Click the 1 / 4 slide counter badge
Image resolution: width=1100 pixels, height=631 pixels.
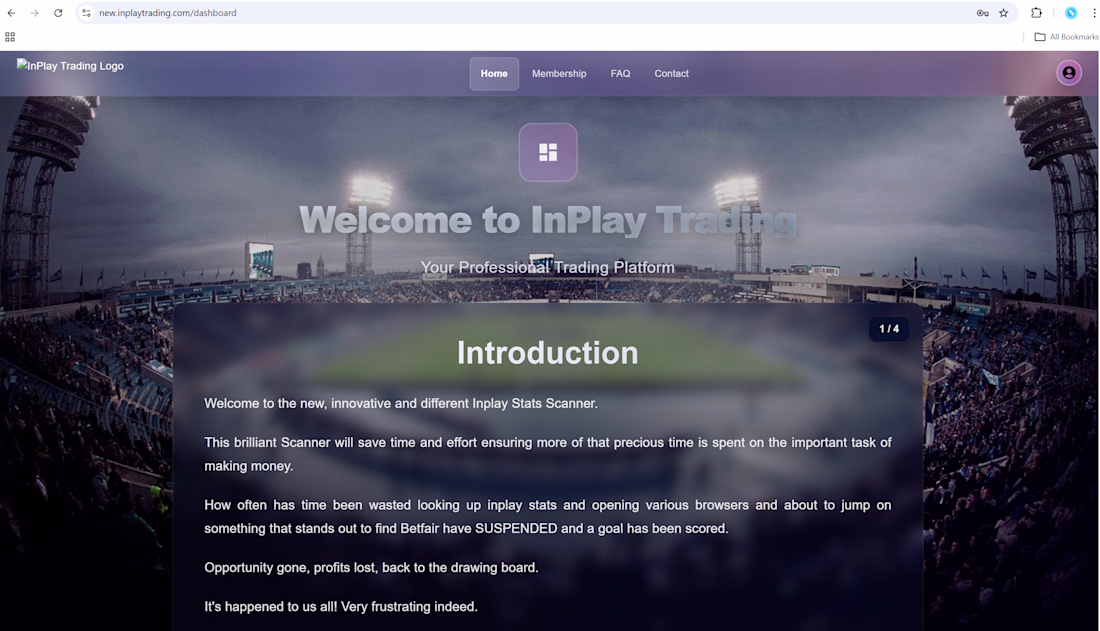[x=889, y=328]
